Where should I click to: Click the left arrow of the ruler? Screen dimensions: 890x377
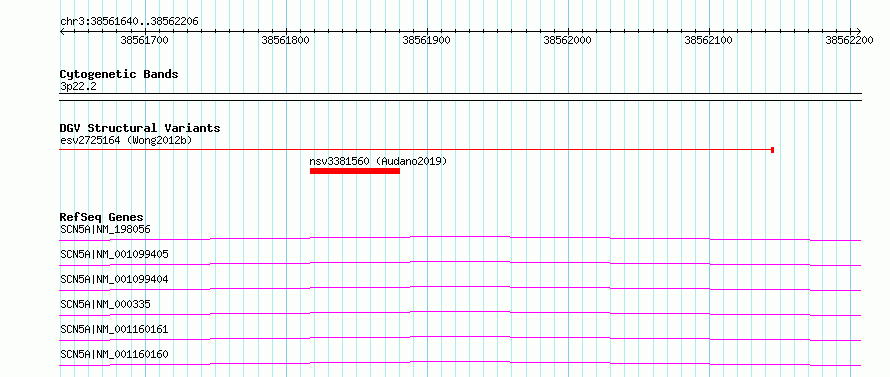tap(62, 31)
